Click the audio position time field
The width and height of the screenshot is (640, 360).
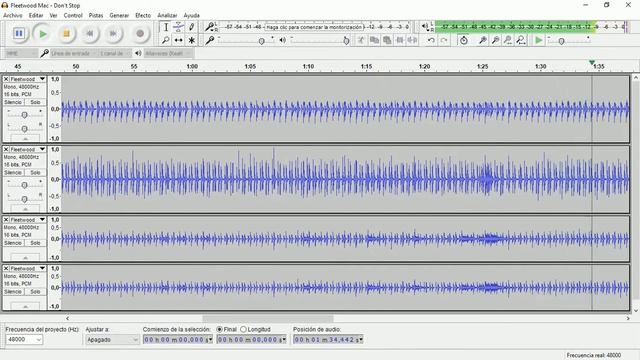(x=328, y=339)
